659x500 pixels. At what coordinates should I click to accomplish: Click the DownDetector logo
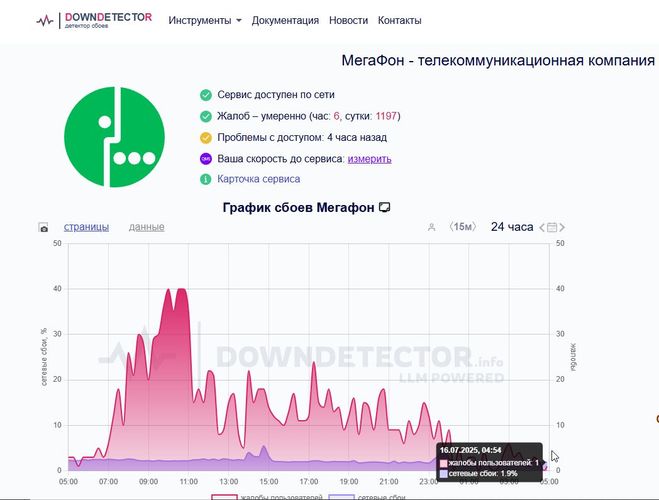[x=93, y=20]
